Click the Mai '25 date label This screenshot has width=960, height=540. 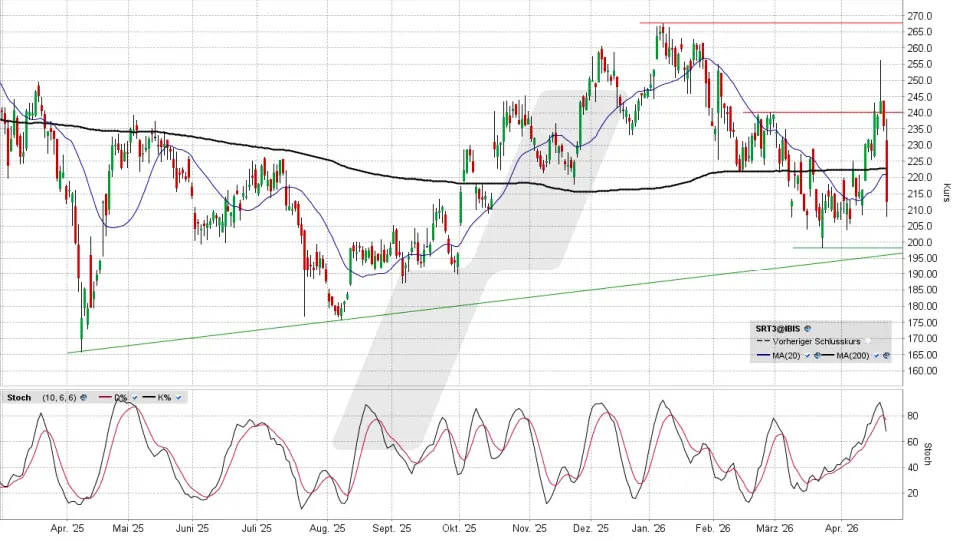(x=128, y=528)
